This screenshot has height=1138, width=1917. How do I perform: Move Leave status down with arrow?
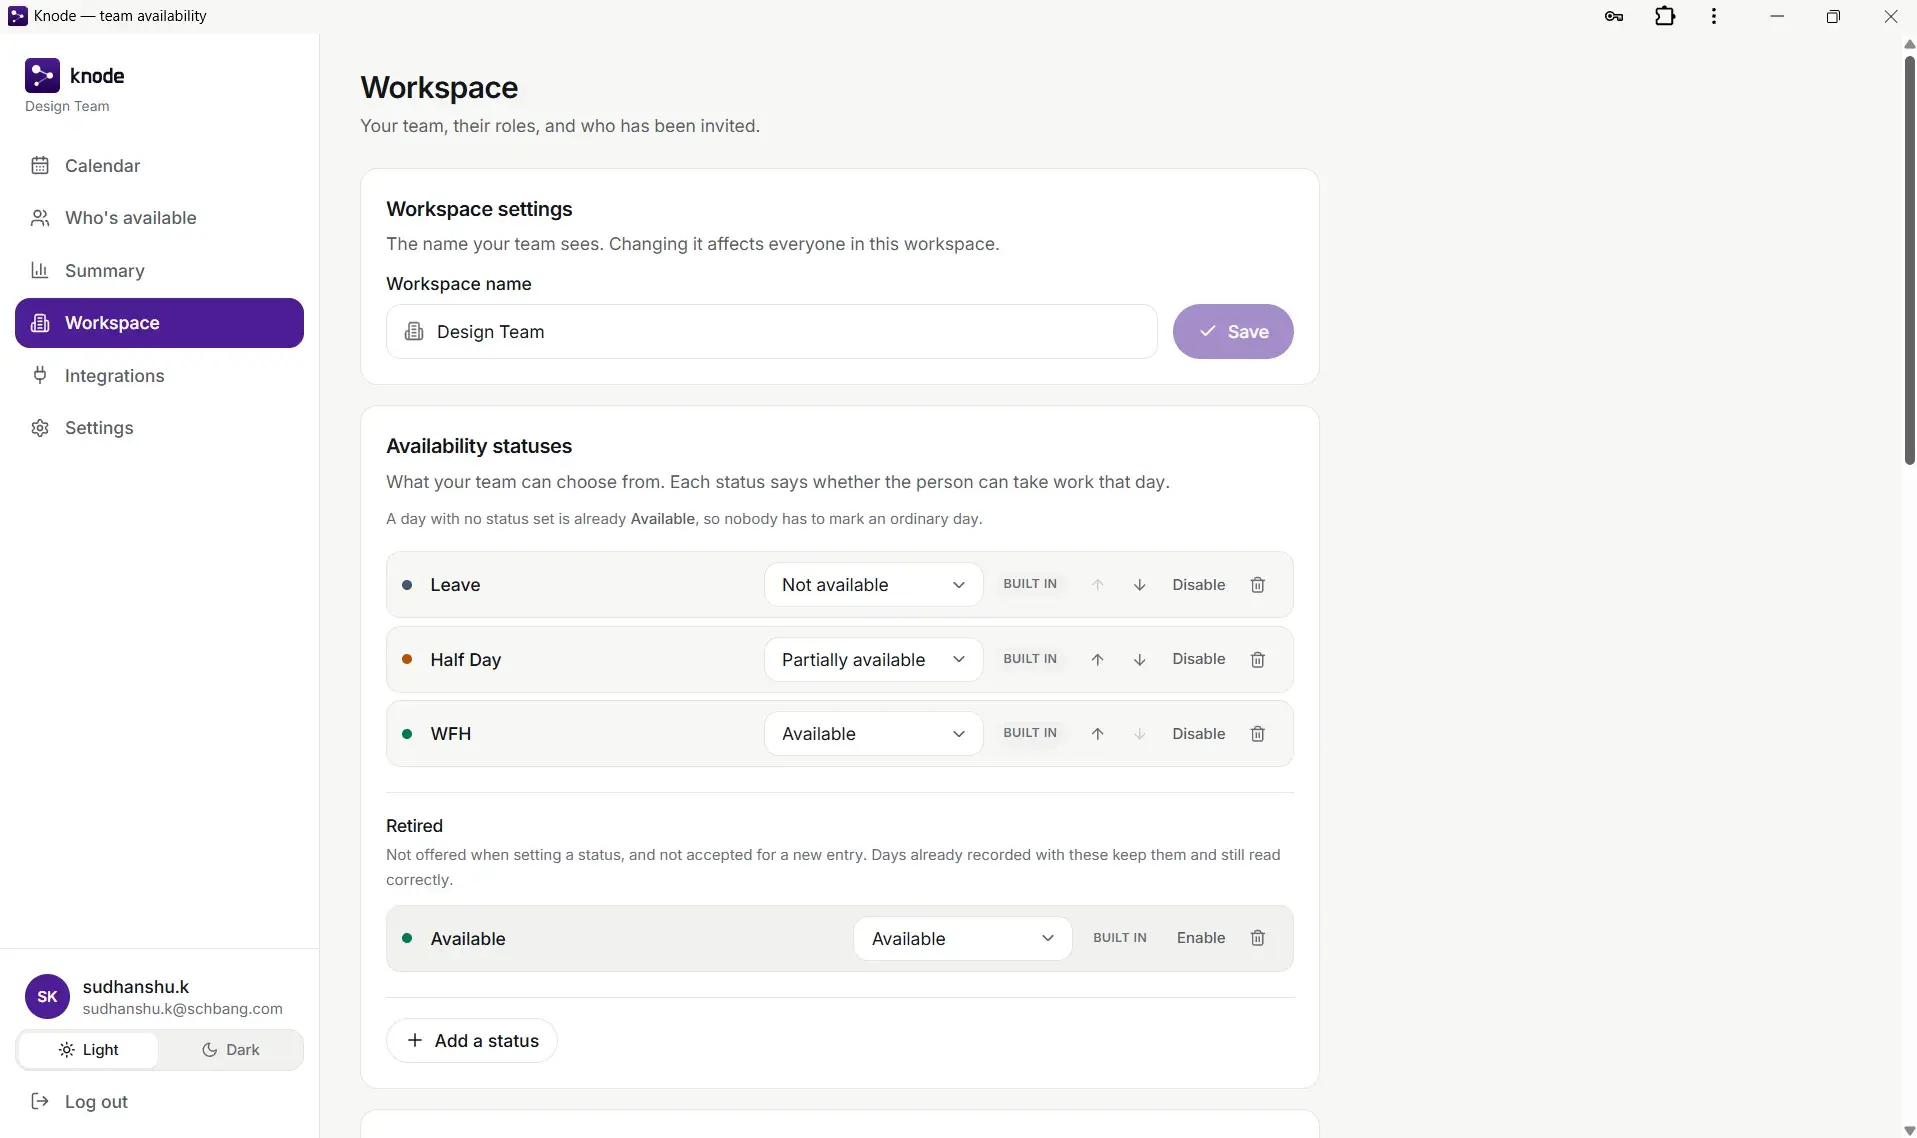click(x=1139, y=585)
